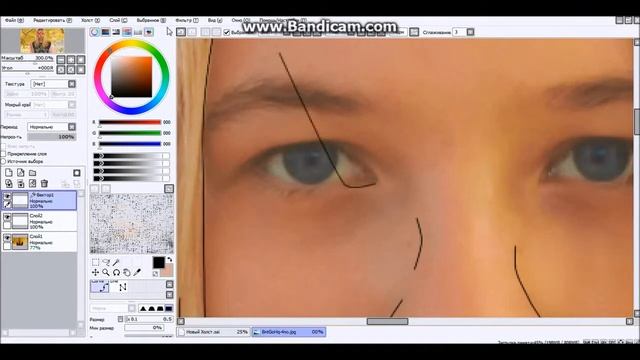The height and width of the screenshot is (360, 640).
Task: Hide the Вектор1 layer using eye icon
Action: click(x=7, y=196)
